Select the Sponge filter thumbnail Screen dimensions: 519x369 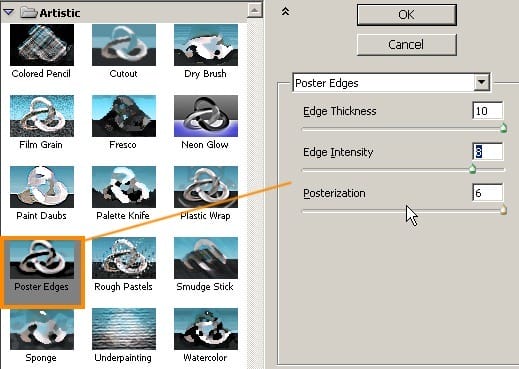coord(42,329)
